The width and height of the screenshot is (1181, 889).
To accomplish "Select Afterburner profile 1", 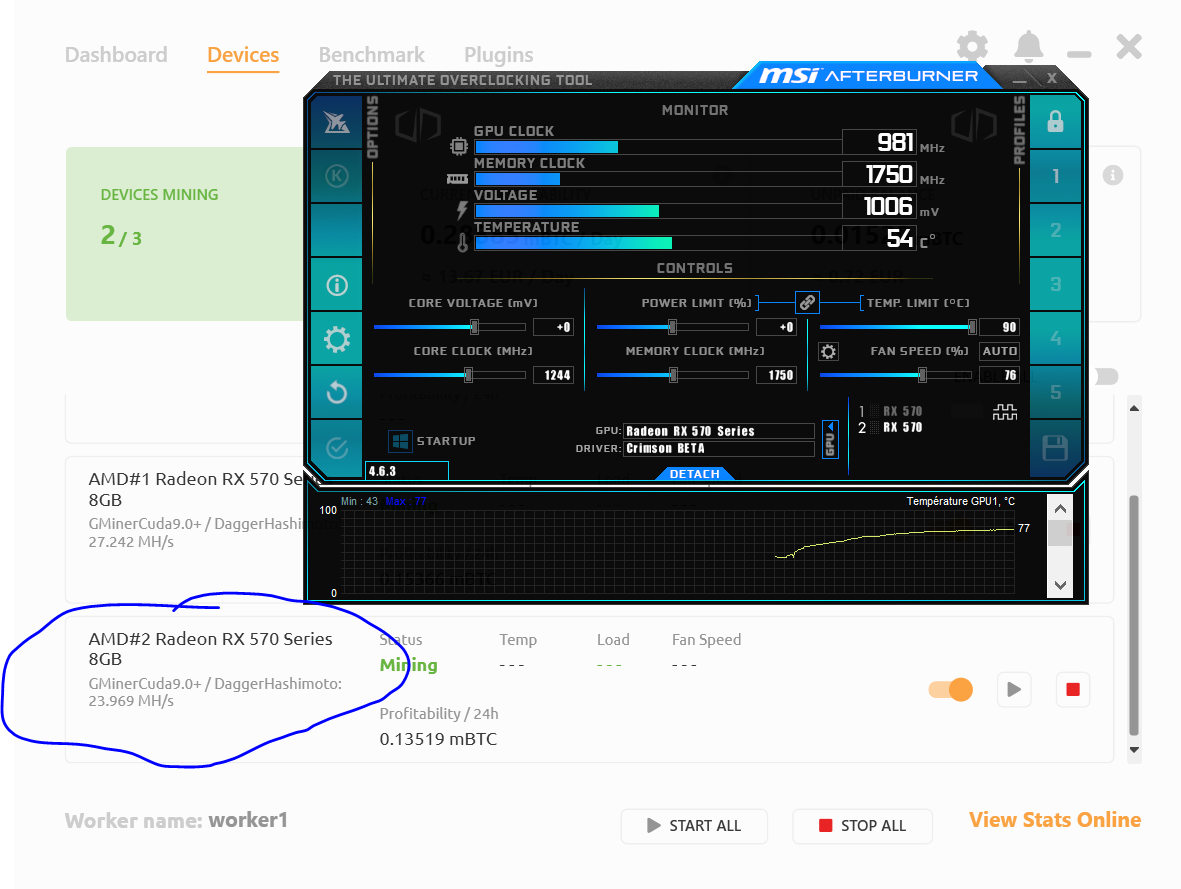I will pyautogui.click(x=1055, y=176).
